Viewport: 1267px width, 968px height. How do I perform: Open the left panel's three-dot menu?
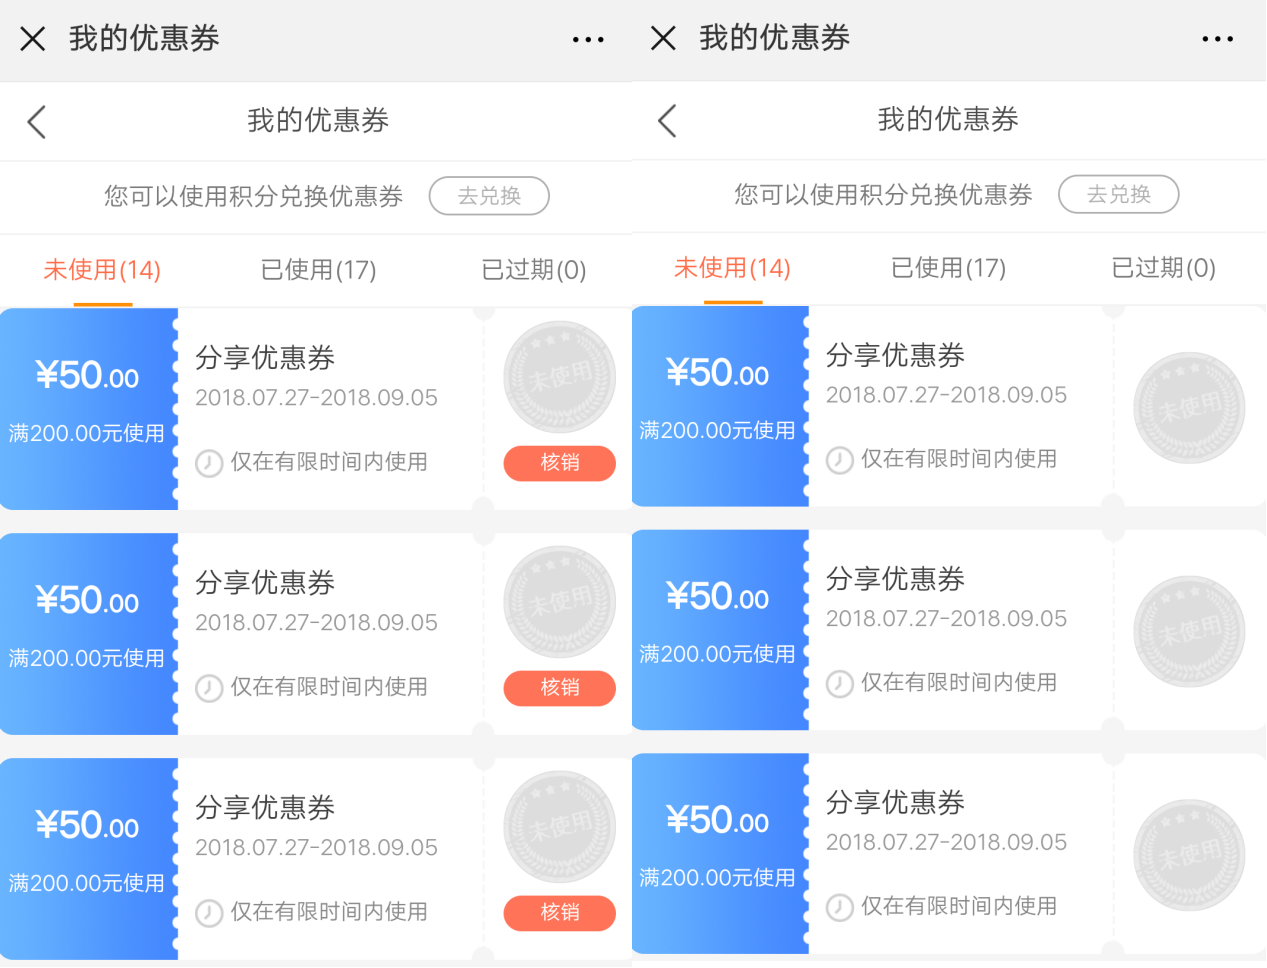[x=588, y=40]
